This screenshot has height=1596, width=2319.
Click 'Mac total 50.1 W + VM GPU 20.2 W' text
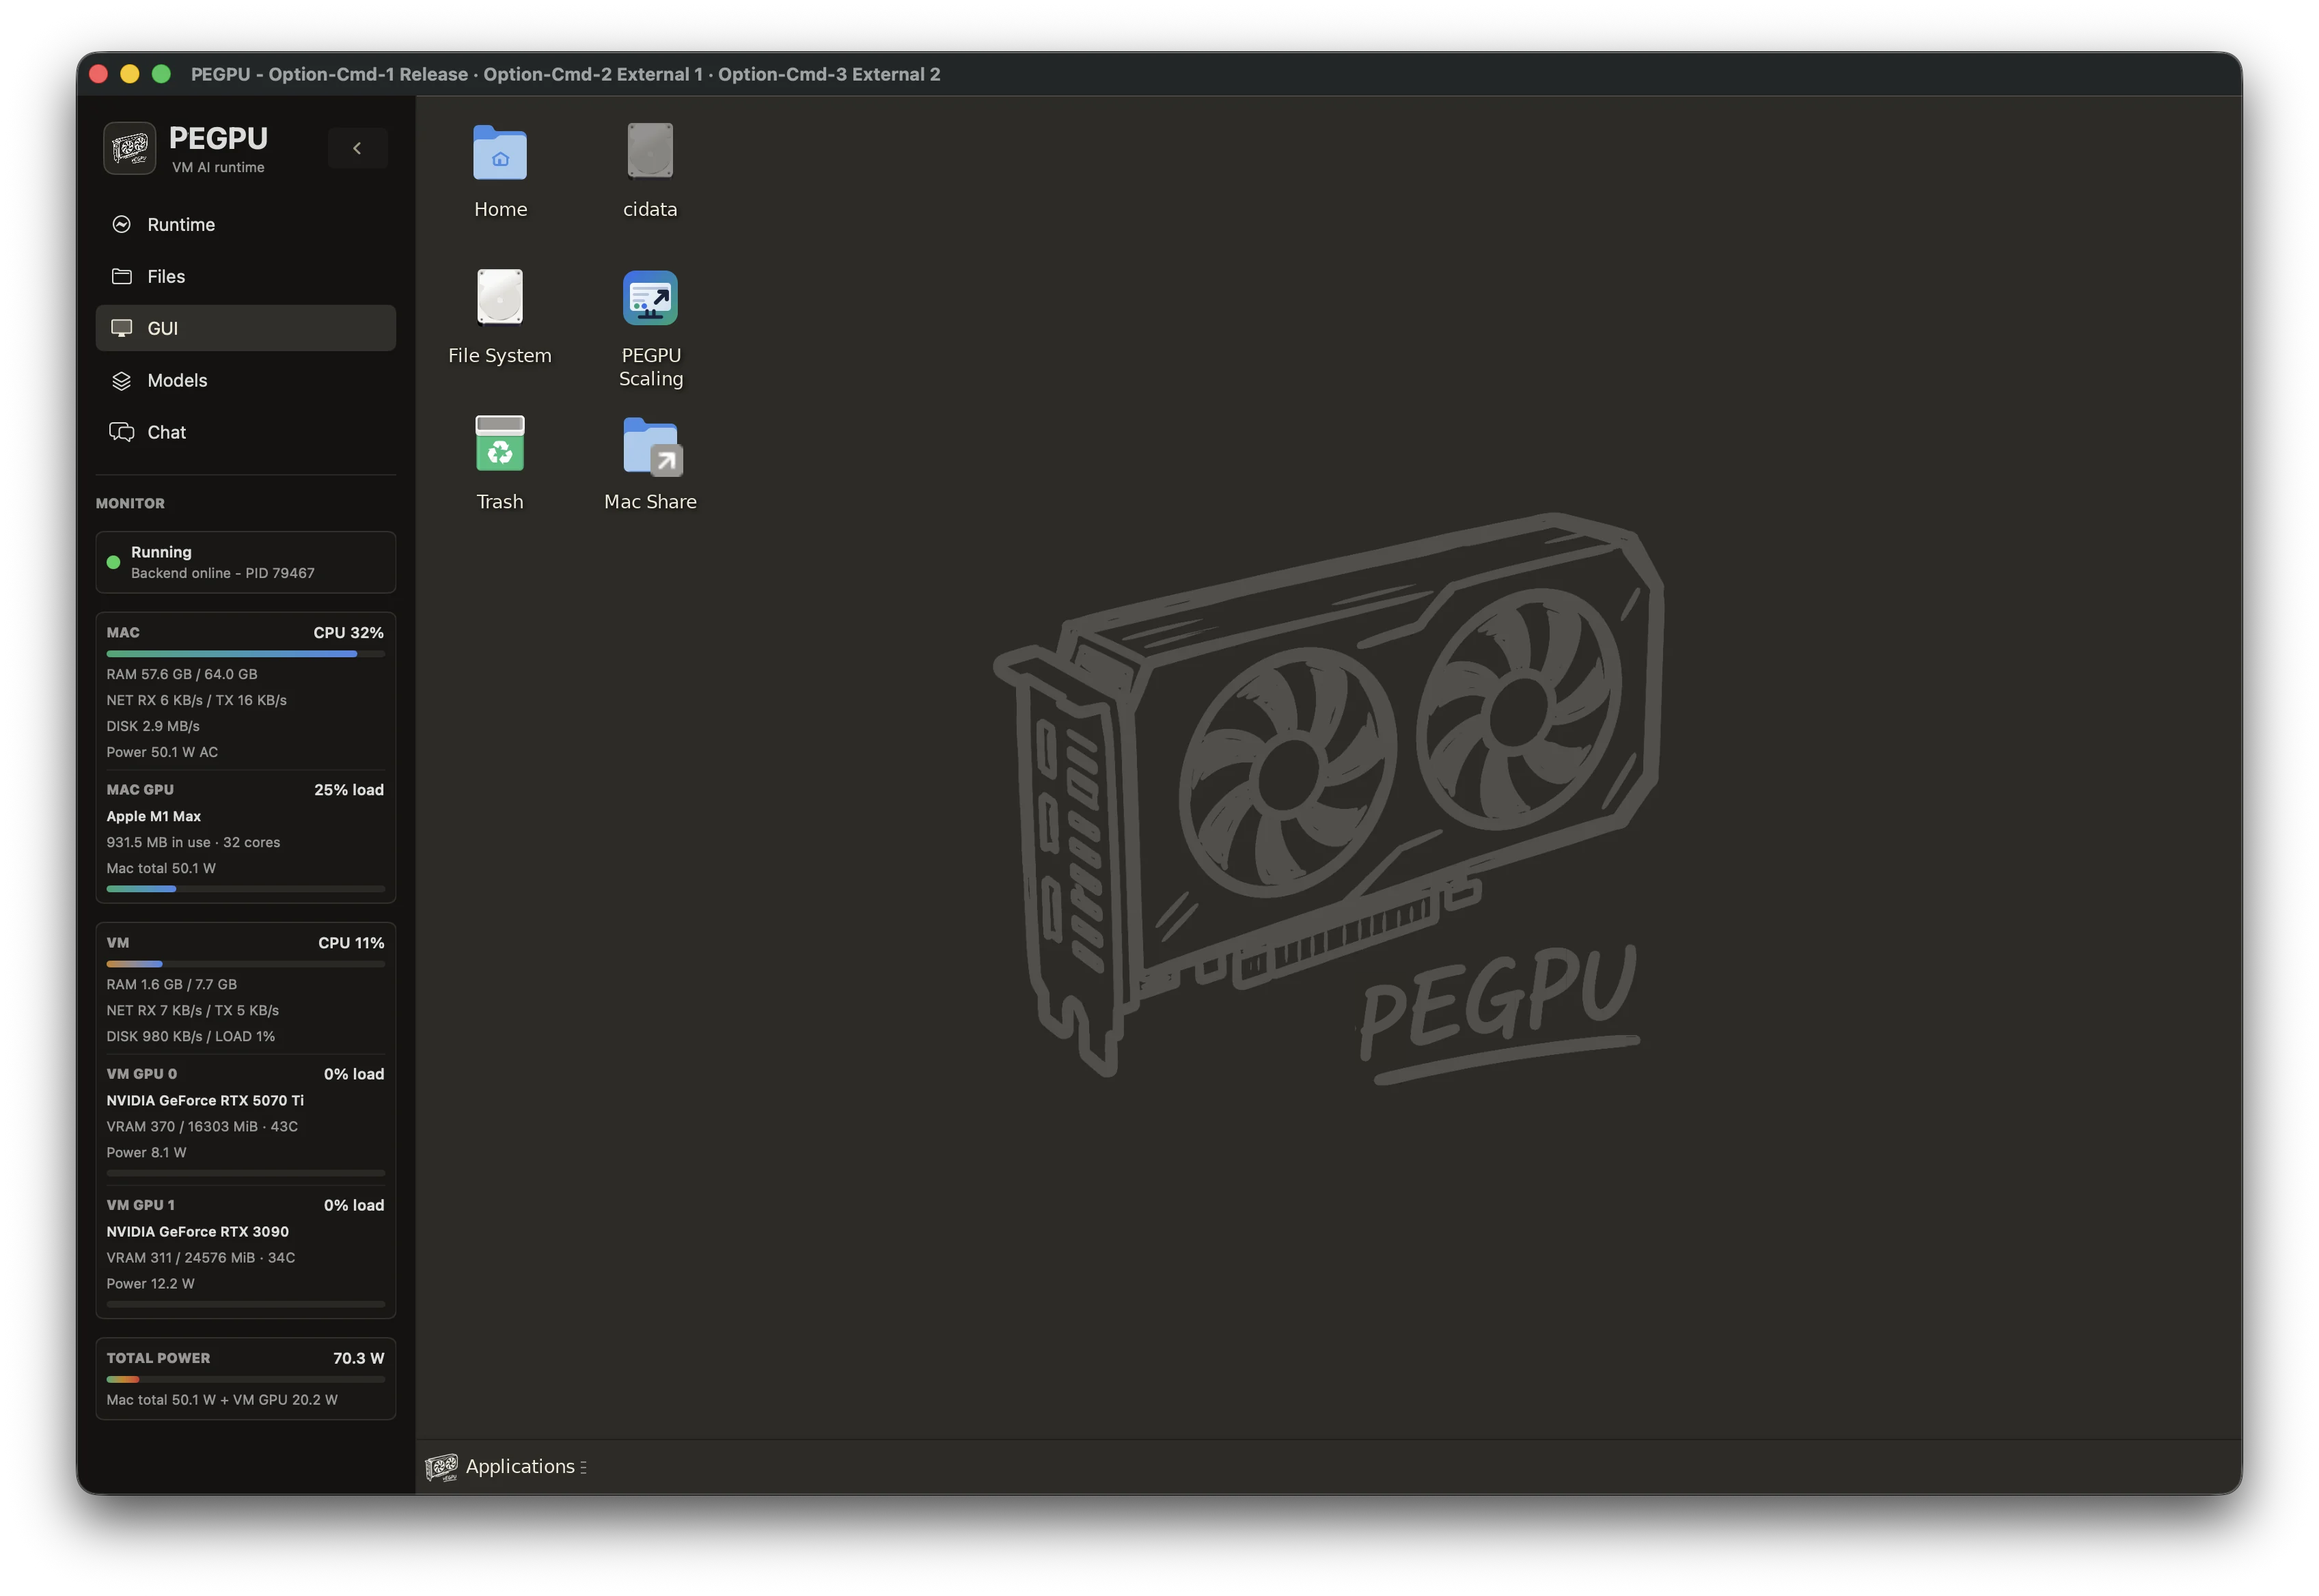pyautogui.click(x=222, y=1400)
